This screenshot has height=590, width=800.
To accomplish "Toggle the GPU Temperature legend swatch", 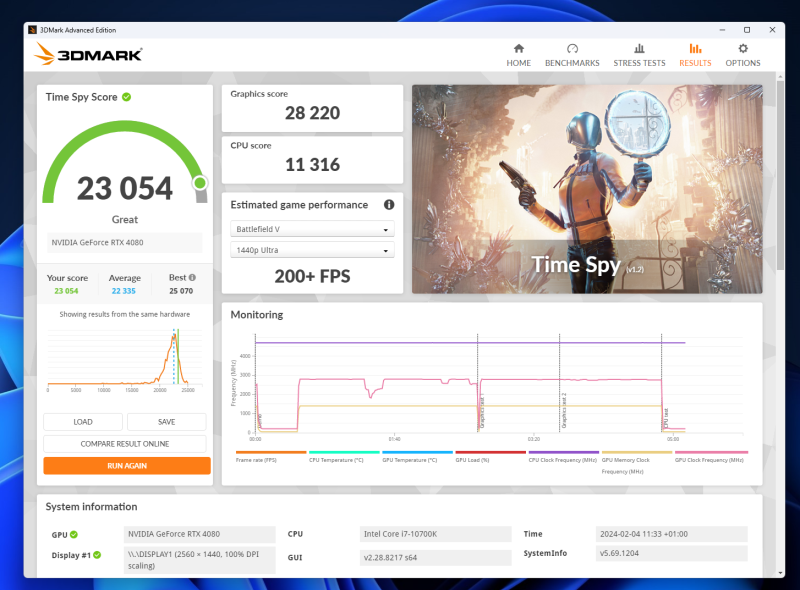I will [x=417, y=452].
